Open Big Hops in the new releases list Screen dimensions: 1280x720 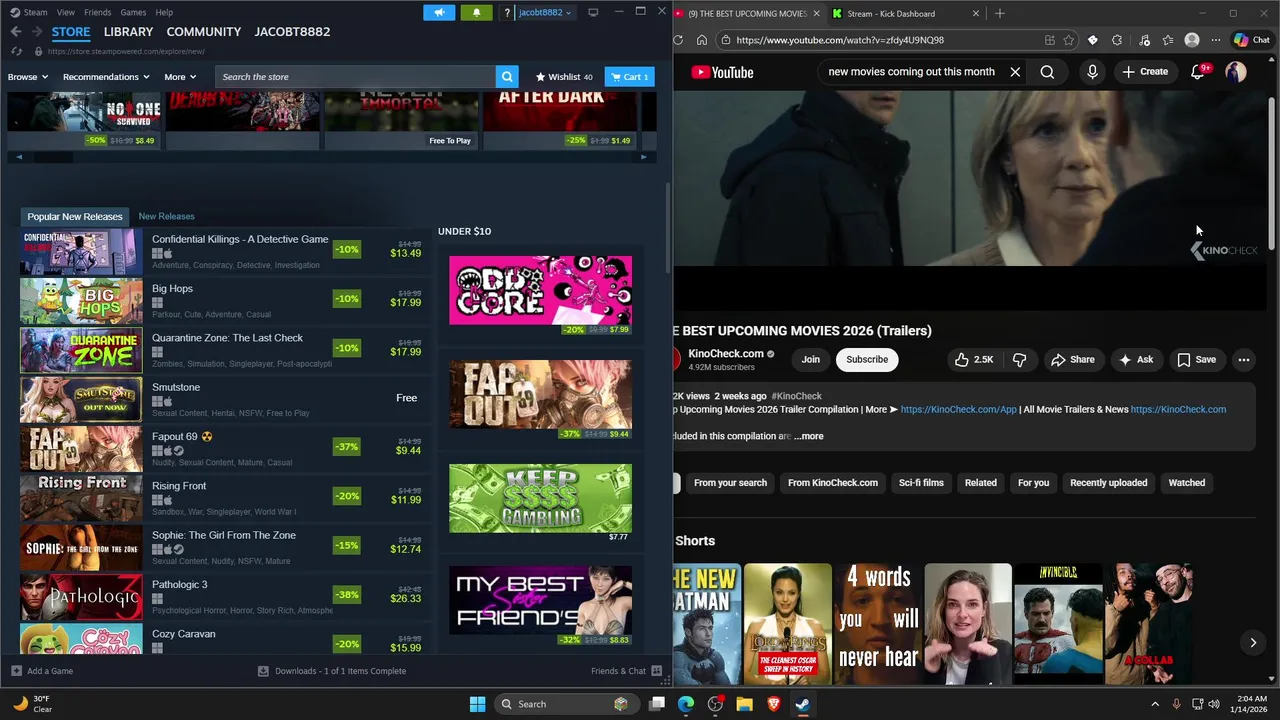226,301
